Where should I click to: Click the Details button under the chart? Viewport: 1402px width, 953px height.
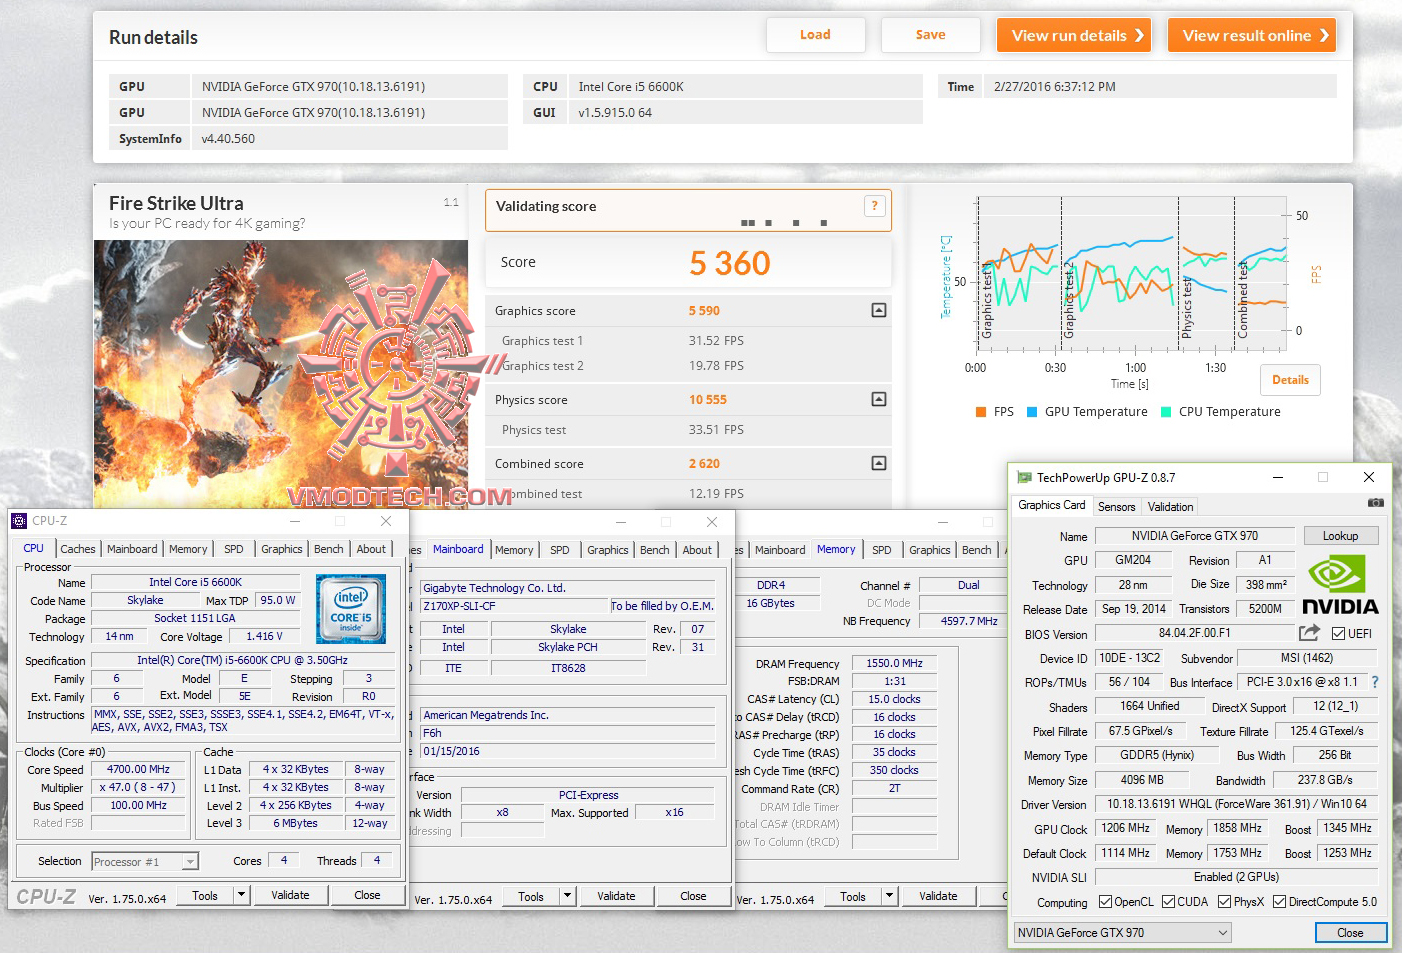pyautogui.click(x=1290, y=380)
